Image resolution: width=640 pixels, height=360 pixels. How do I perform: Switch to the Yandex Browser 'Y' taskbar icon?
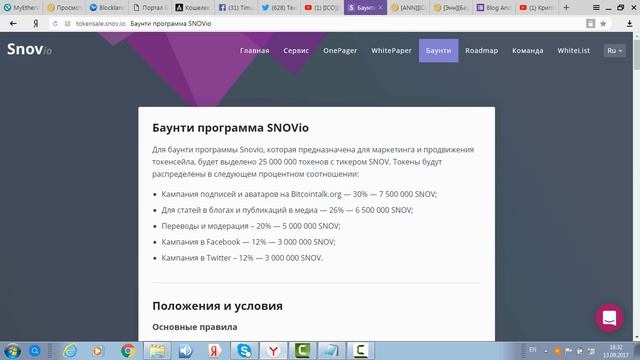[273, 351]
